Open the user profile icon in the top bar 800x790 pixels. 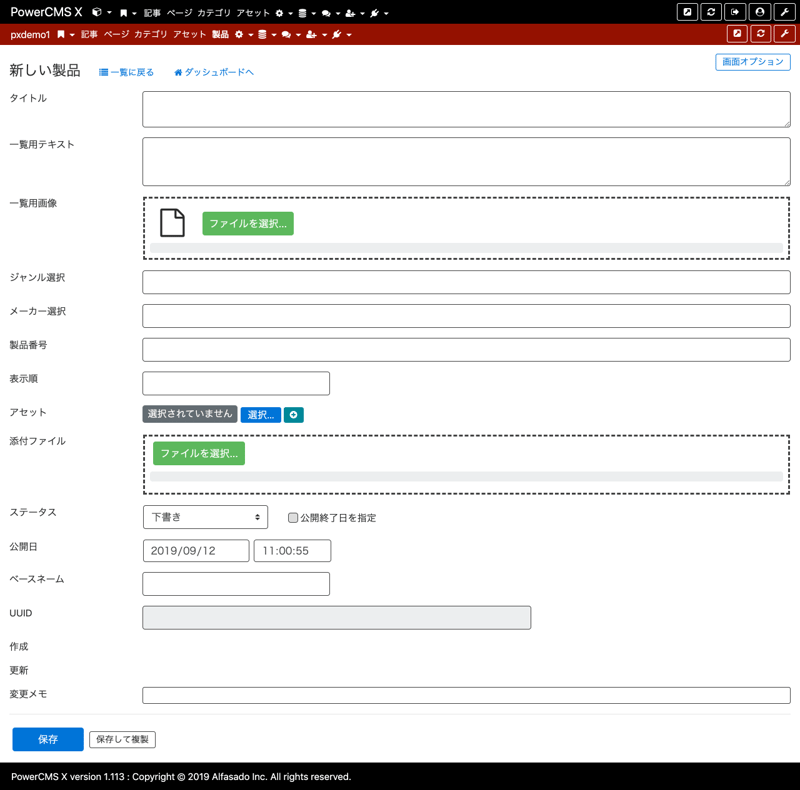760,12
